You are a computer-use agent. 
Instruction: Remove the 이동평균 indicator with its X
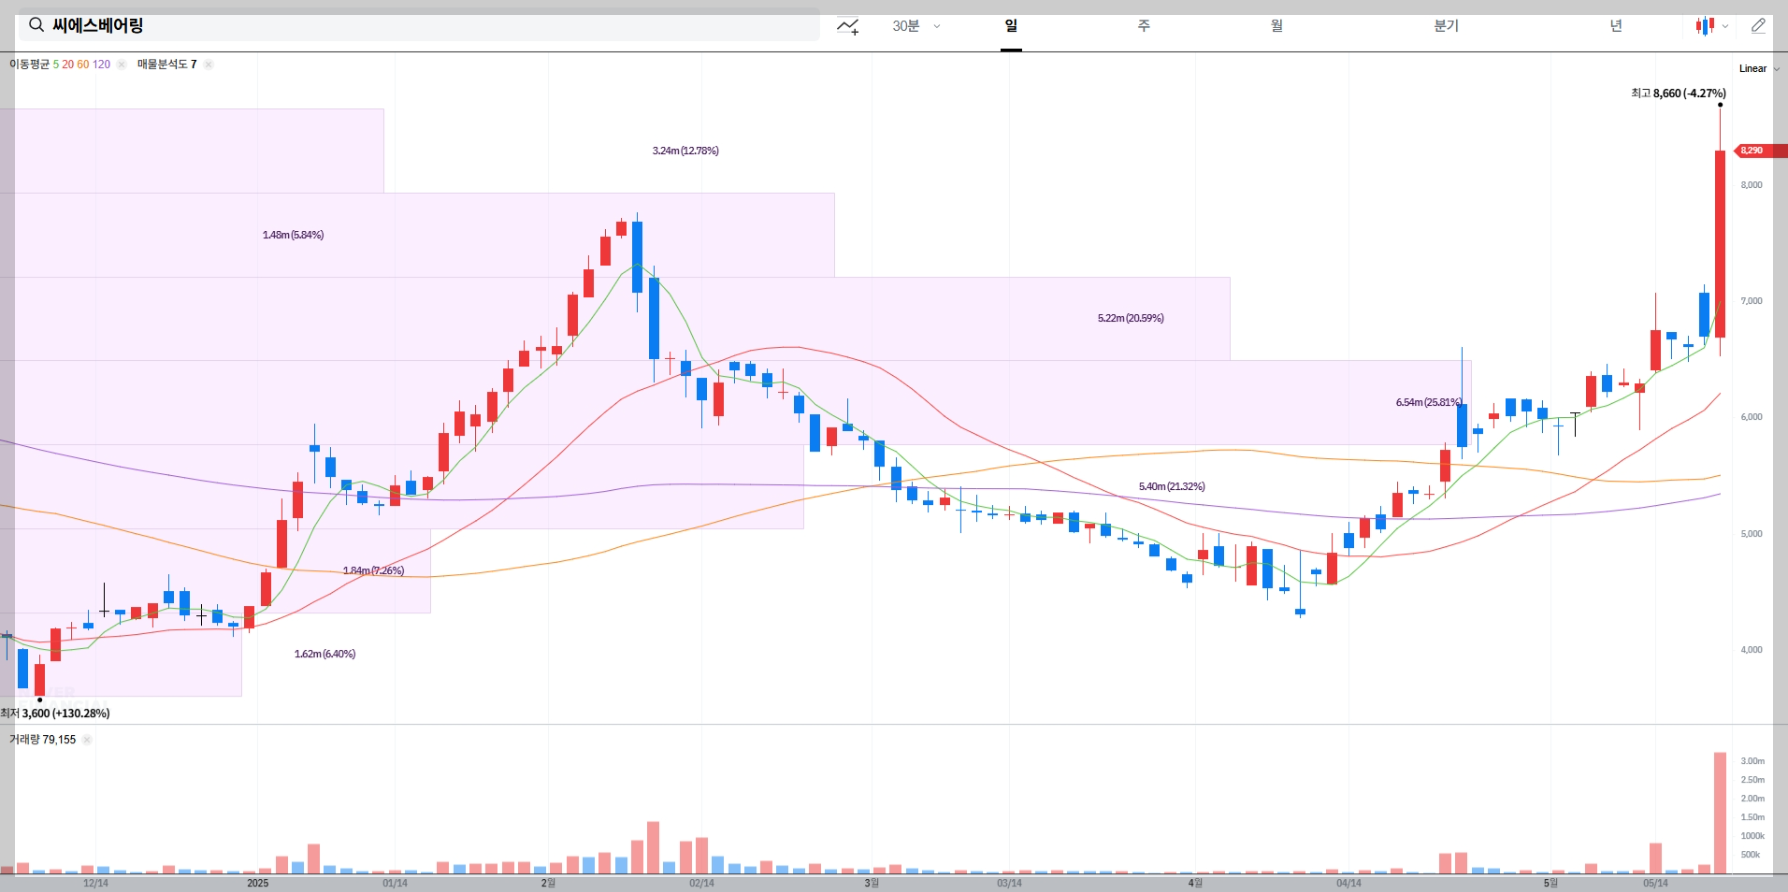[x=121, y=64]
